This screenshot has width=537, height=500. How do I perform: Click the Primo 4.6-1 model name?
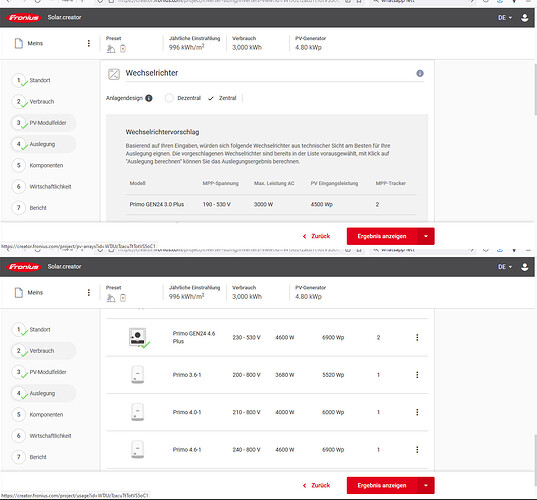[x=187, y=450]
